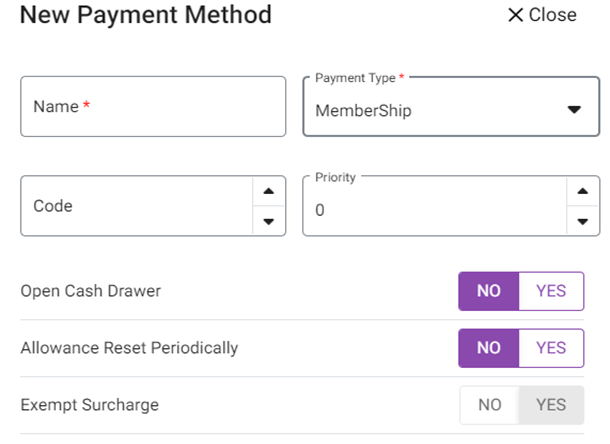
Task: Close the New Payment Method dialog
Action: (x=541, y=15)
